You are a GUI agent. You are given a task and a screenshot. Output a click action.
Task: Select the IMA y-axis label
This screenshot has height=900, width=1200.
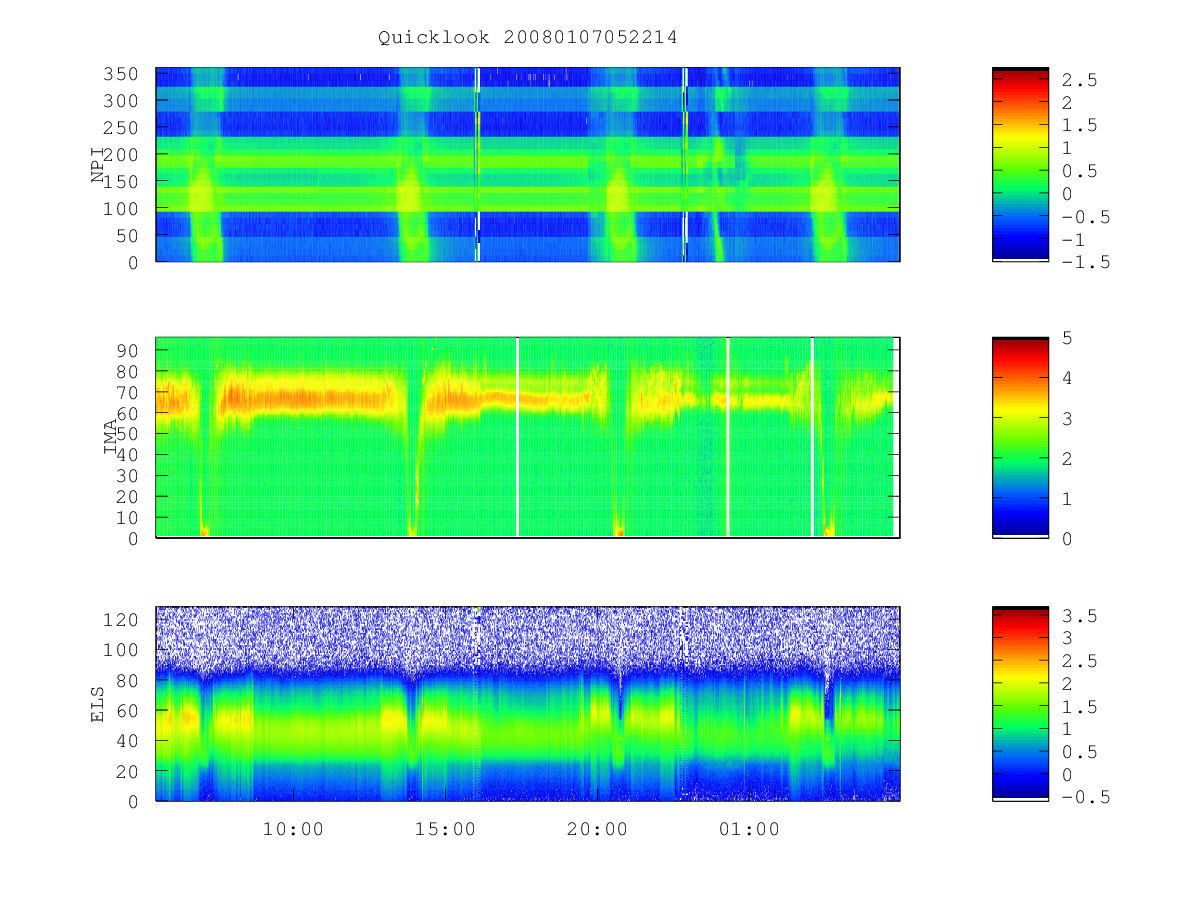[x=110, y=438]
